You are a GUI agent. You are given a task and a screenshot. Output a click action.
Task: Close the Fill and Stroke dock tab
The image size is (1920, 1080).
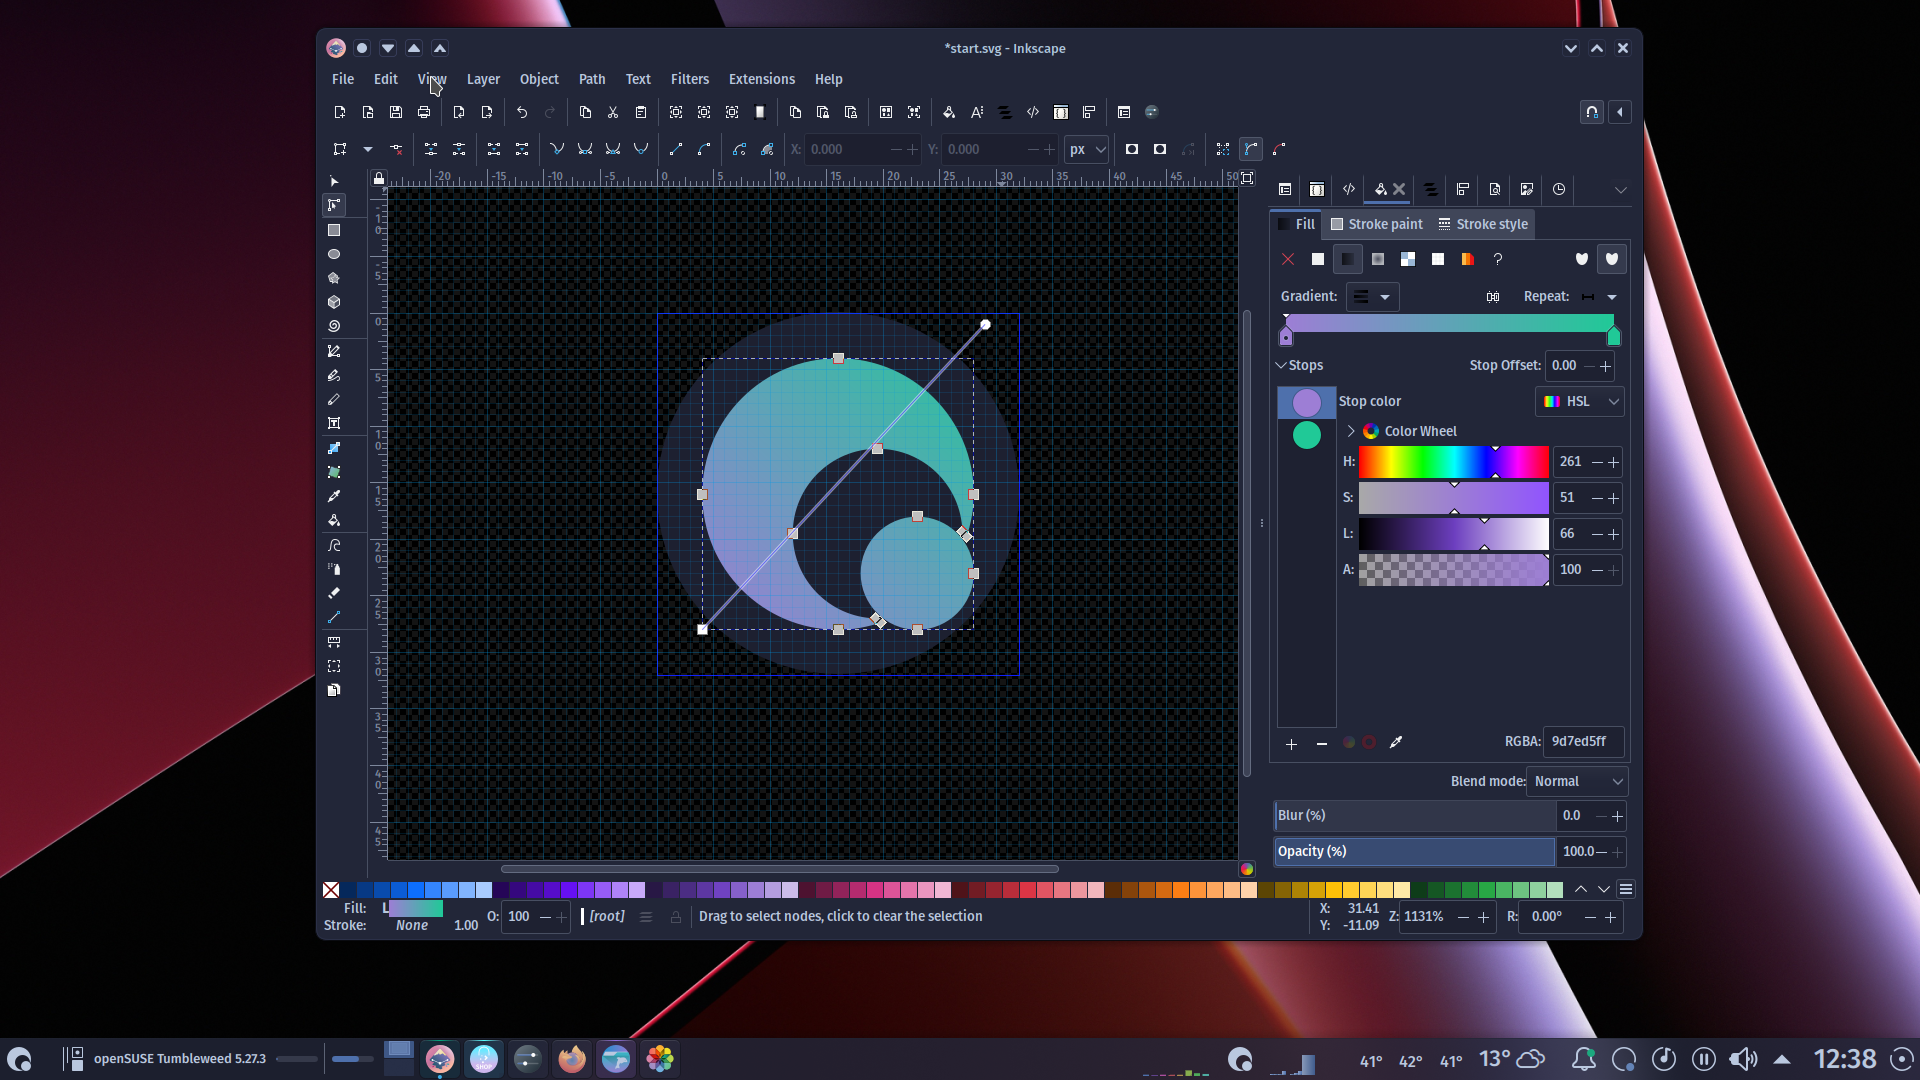[1399, 189]
